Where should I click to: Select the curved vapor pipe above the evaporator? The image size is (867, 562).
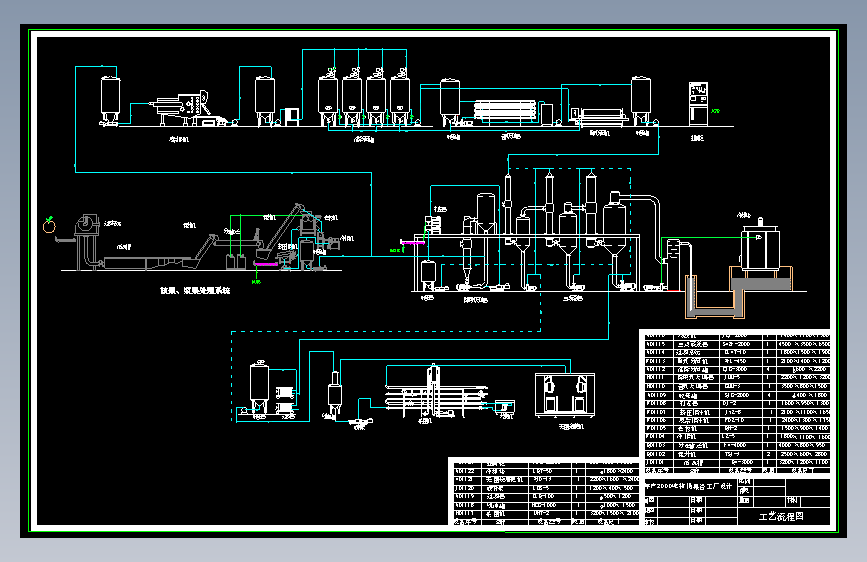click(x=641, y=226)
